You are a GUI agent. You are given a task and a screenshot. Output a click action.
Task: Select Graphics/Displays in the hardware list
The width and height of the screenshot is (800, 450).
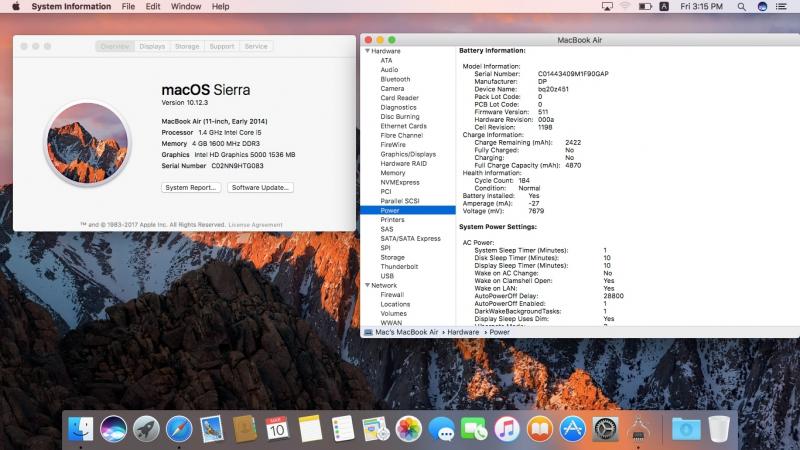(x=408, y=154)
